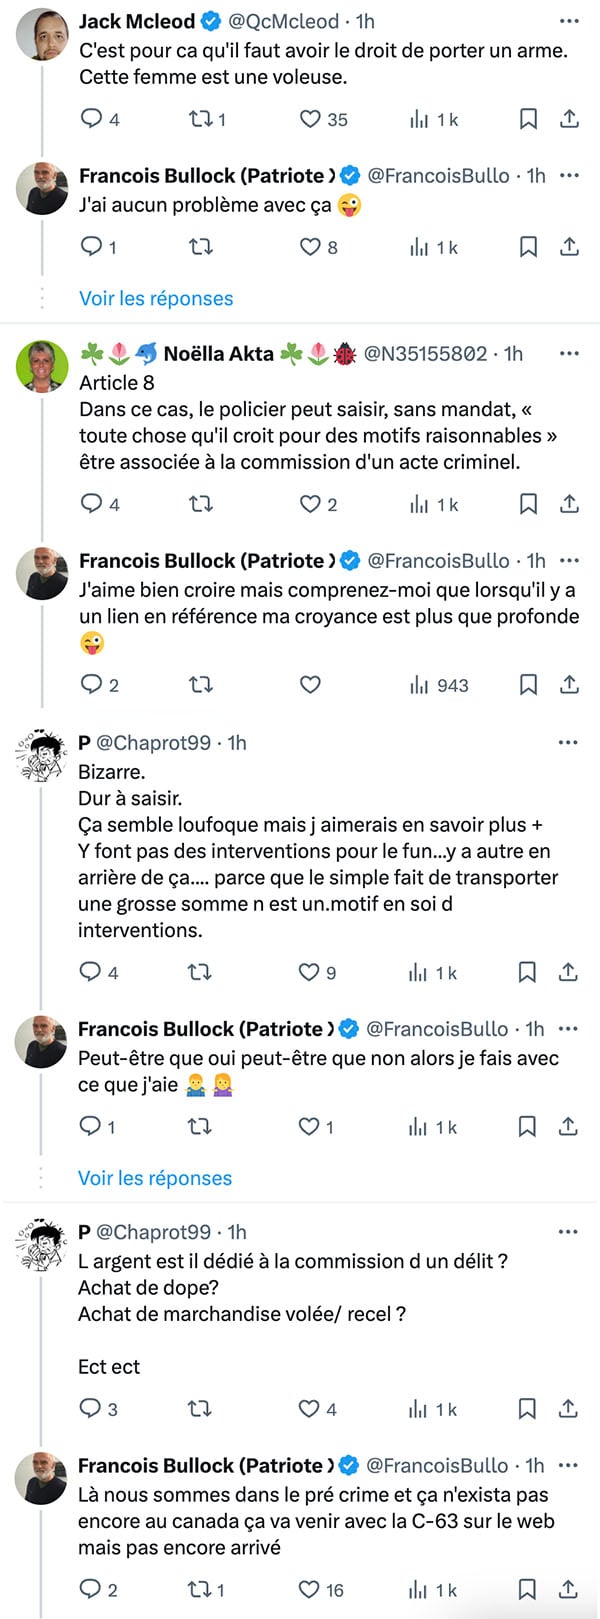Viewport: 600px width, 1619px height.
Task: Retweet Noëlla Akta's Article 8 post
Action: click(x=201, y=504)
